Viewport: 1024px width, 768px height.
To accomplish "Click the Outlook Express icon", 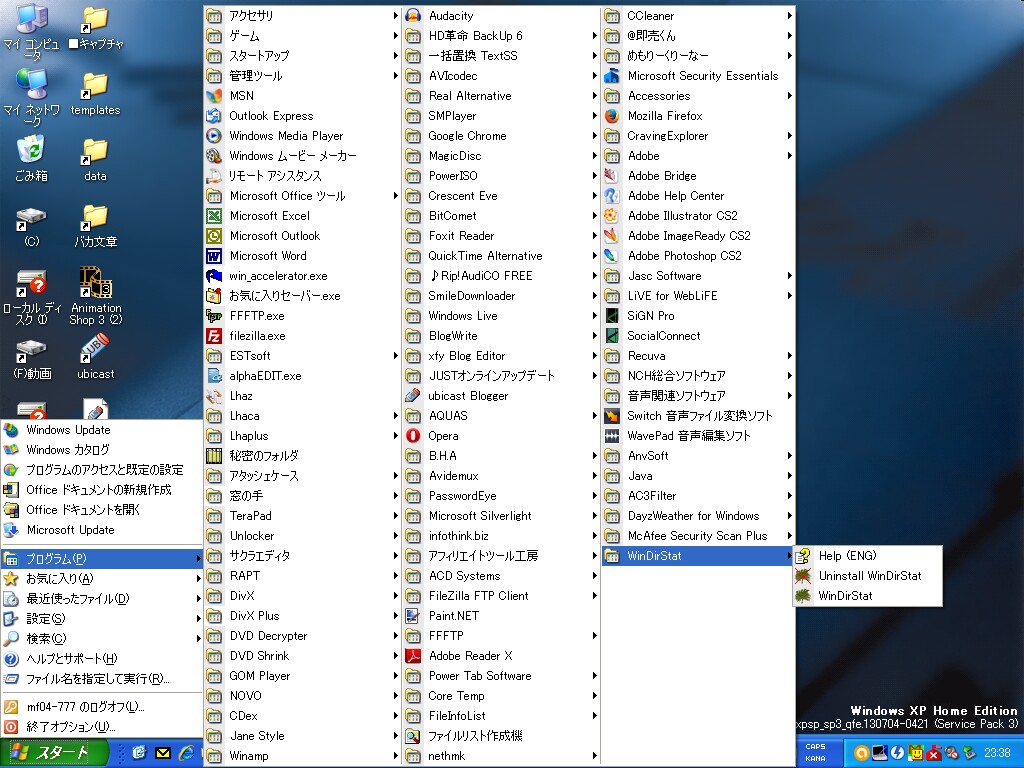I will click(x=214, y=116).
